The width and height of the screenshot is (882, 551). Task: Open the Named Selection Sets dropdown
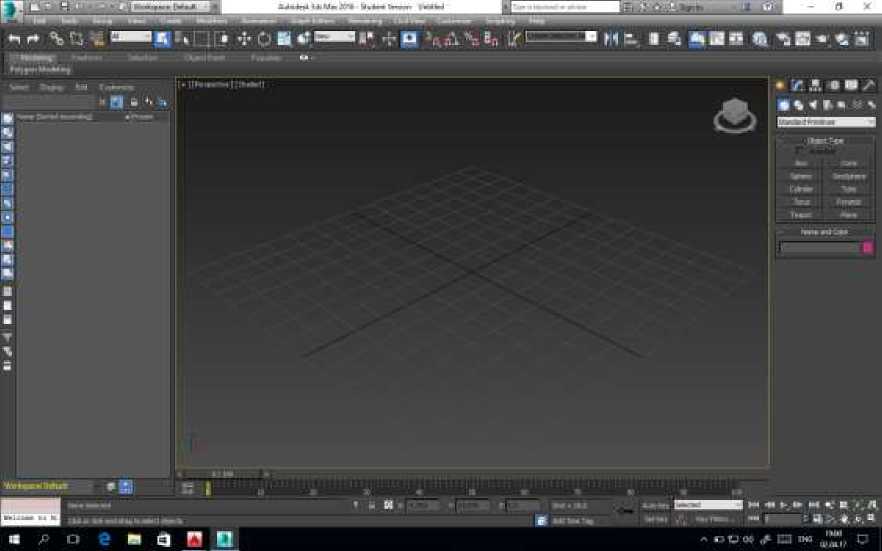(561, 37)
